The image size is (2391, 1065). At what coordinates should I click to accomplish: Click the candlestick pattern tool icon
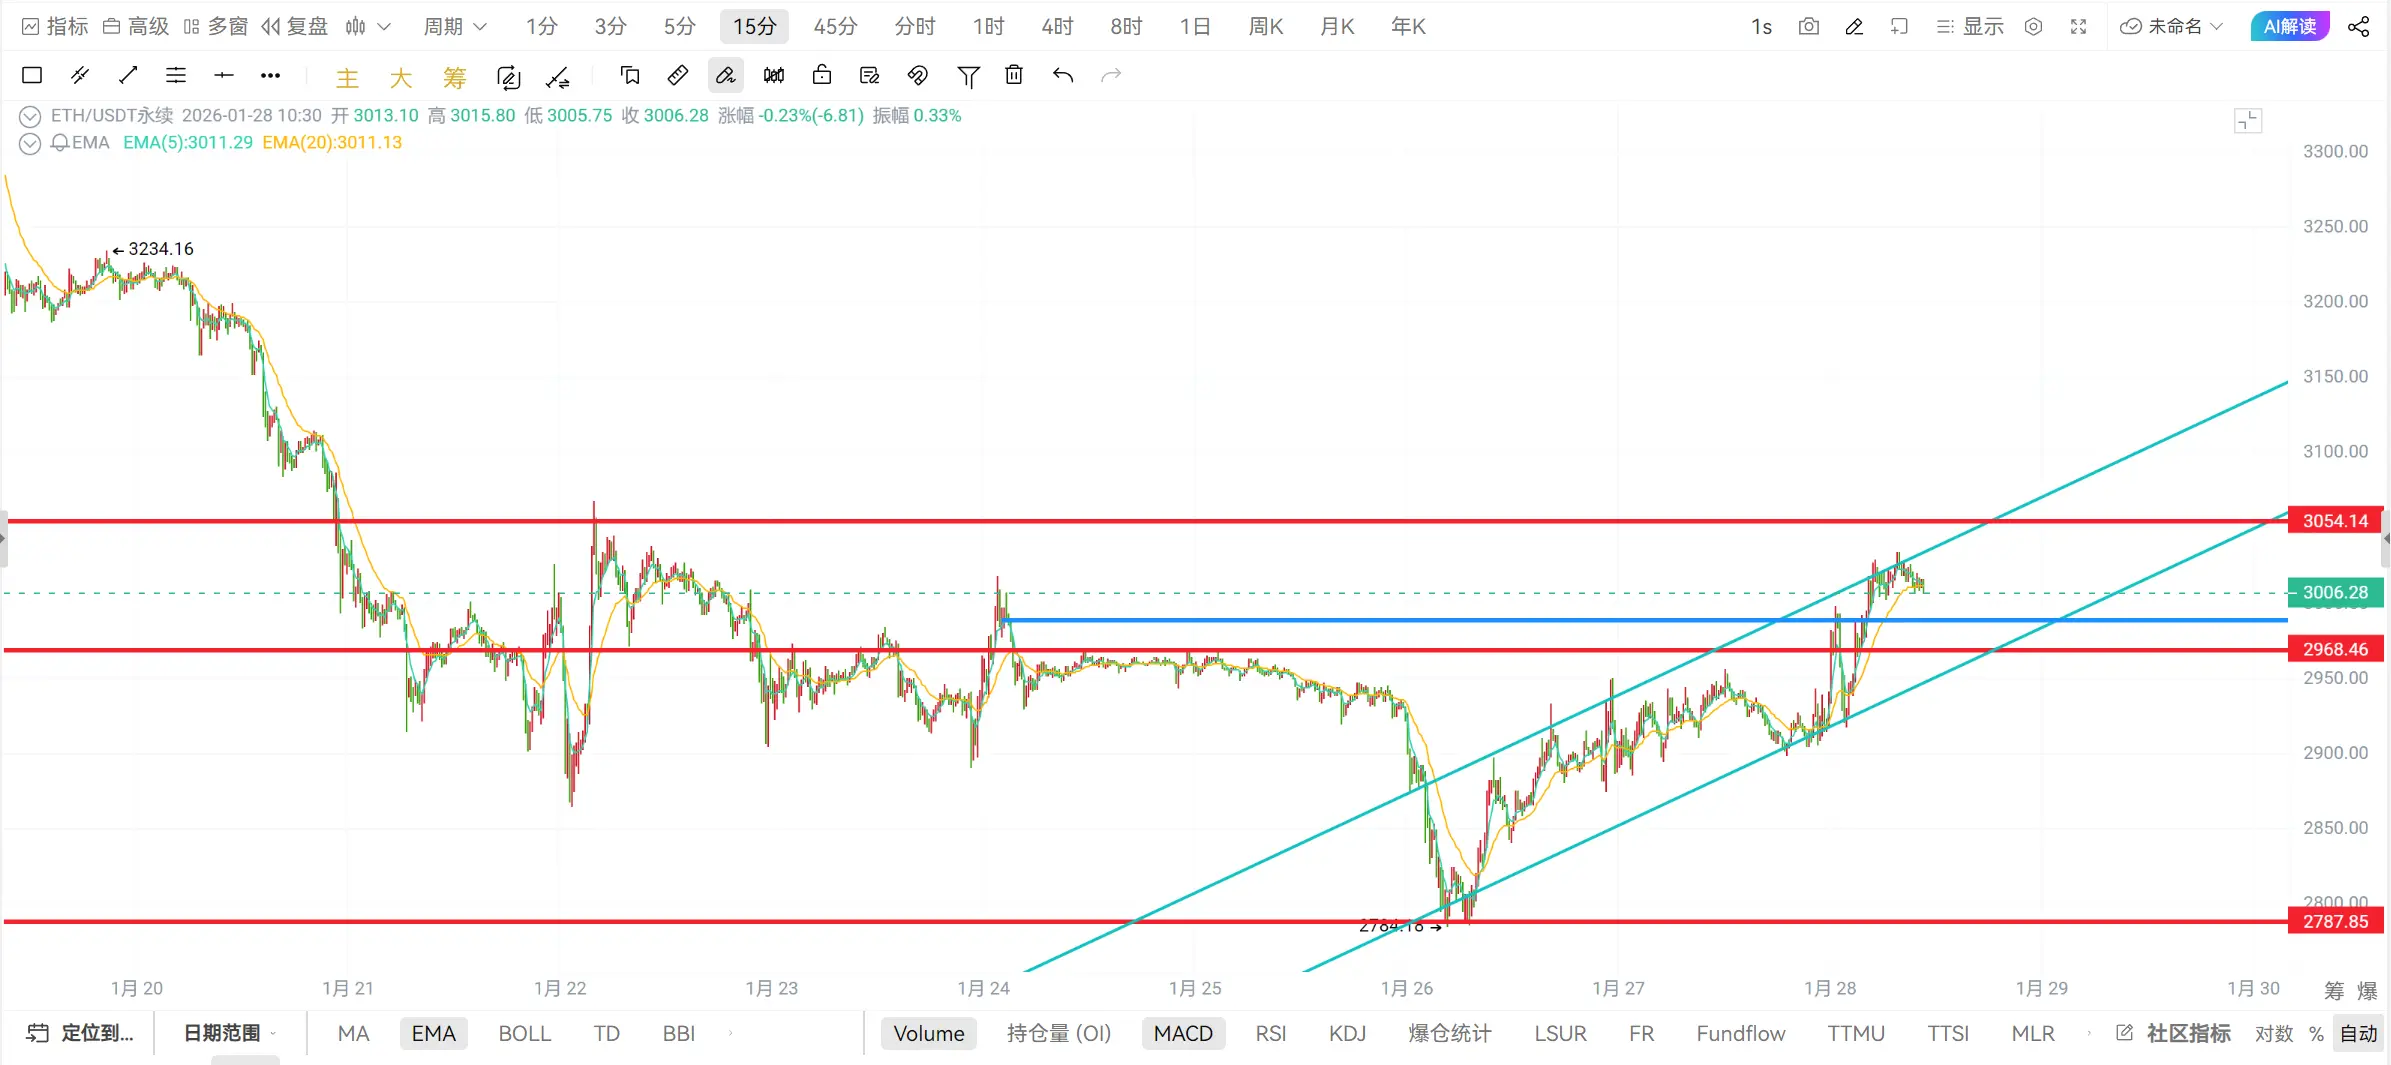pos(774,75)
